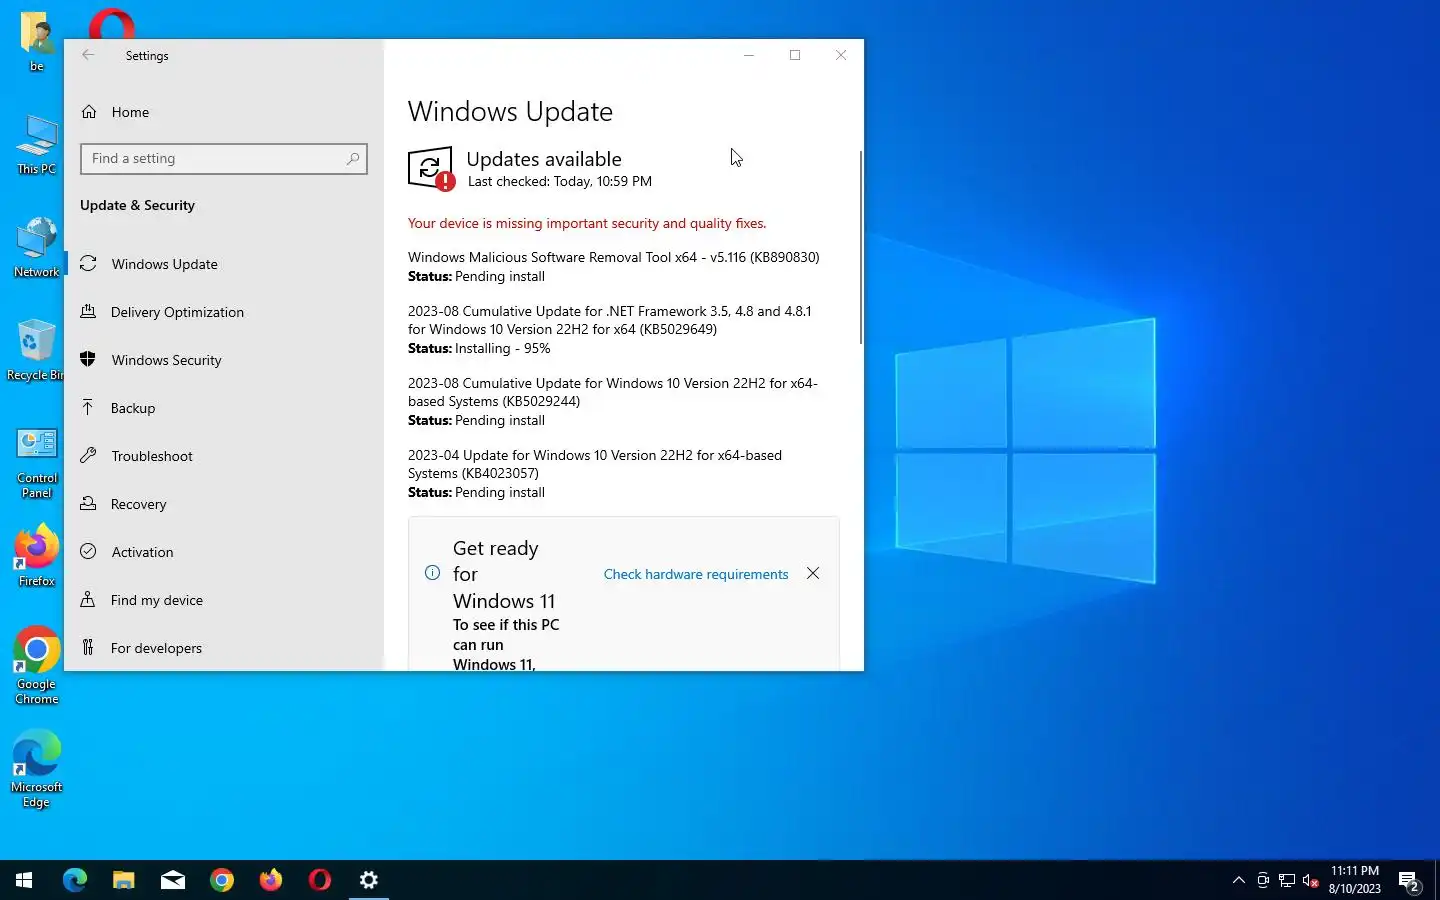Select the Delivery Optimization icon
The width and height of the screenshot is (1440, 900).
(x=88, y=312)
